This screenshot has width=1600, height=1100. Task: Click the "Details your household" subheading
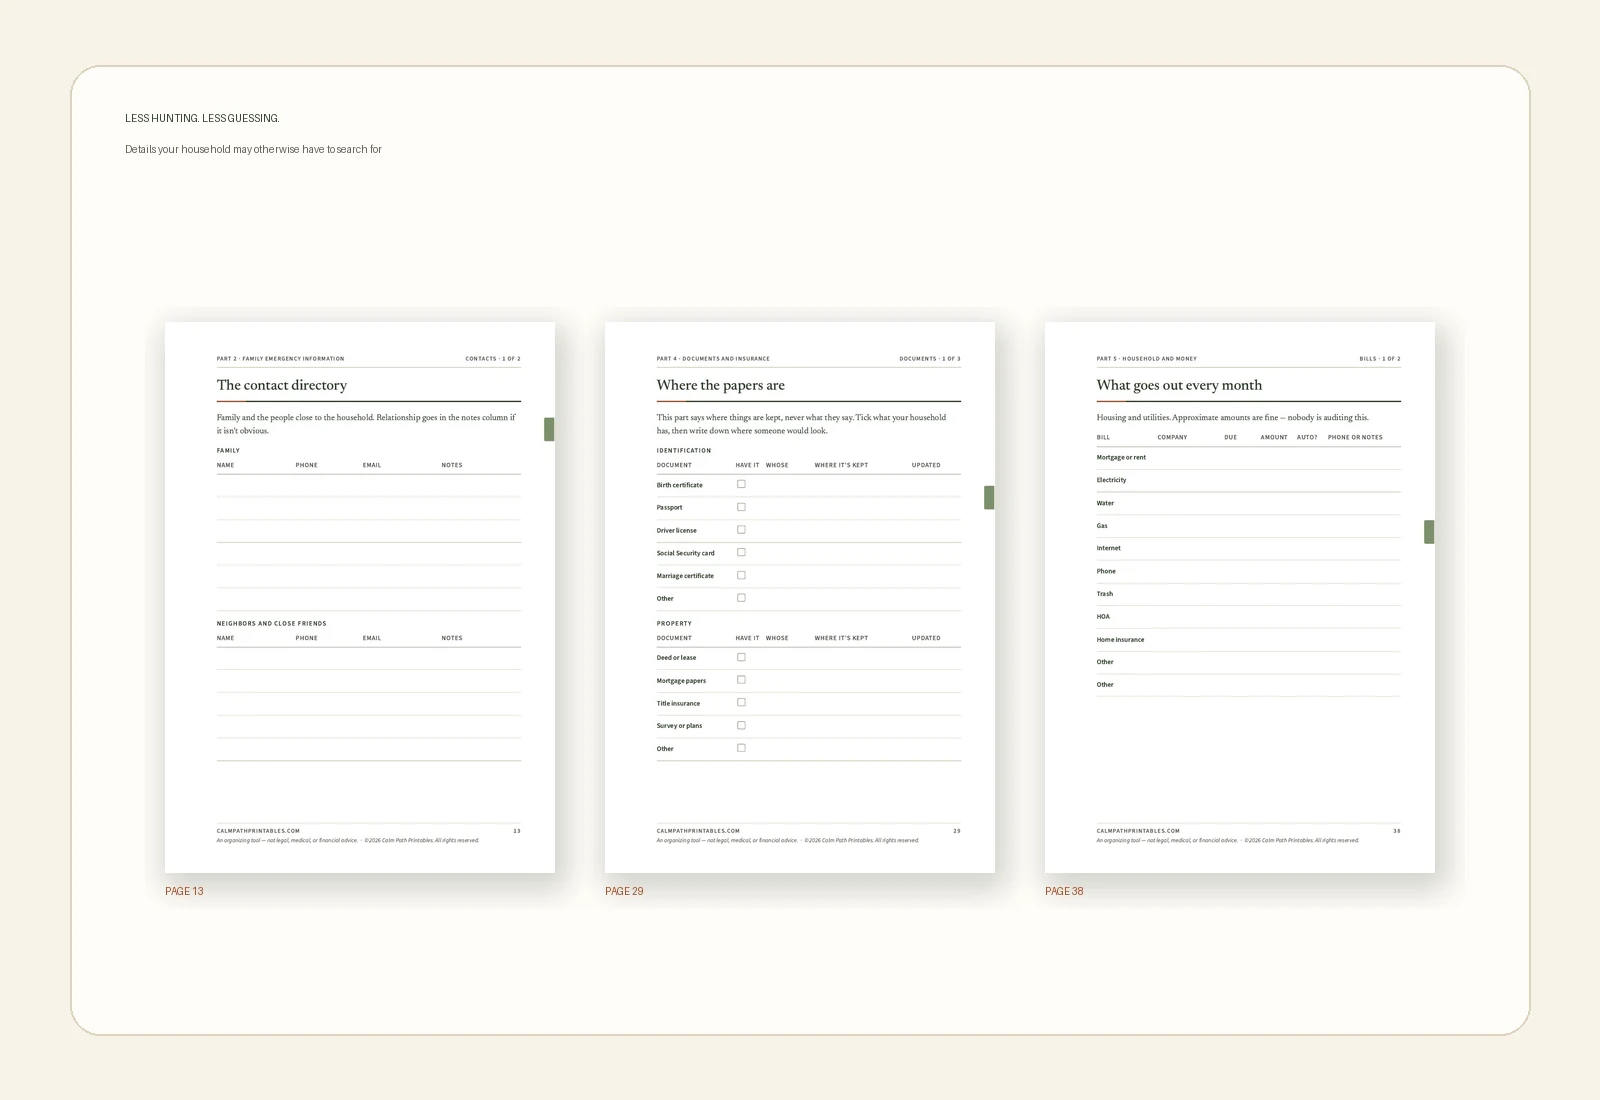[x=253, y=149]
